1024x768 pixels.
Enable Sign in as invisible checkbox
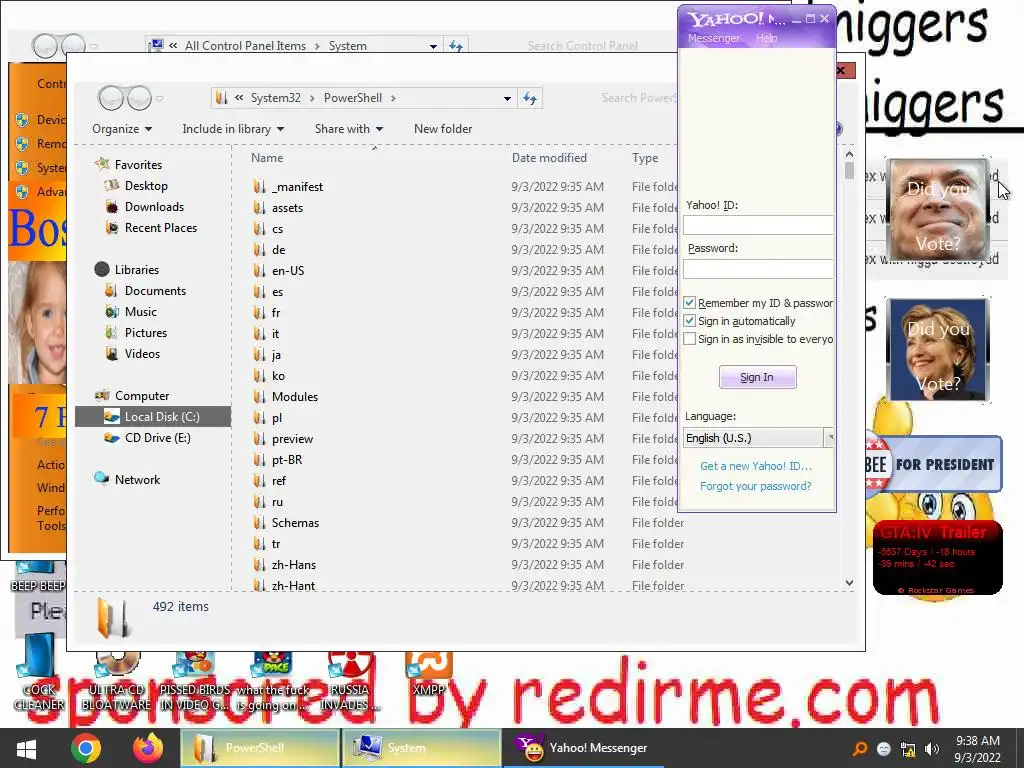point(690,339)
